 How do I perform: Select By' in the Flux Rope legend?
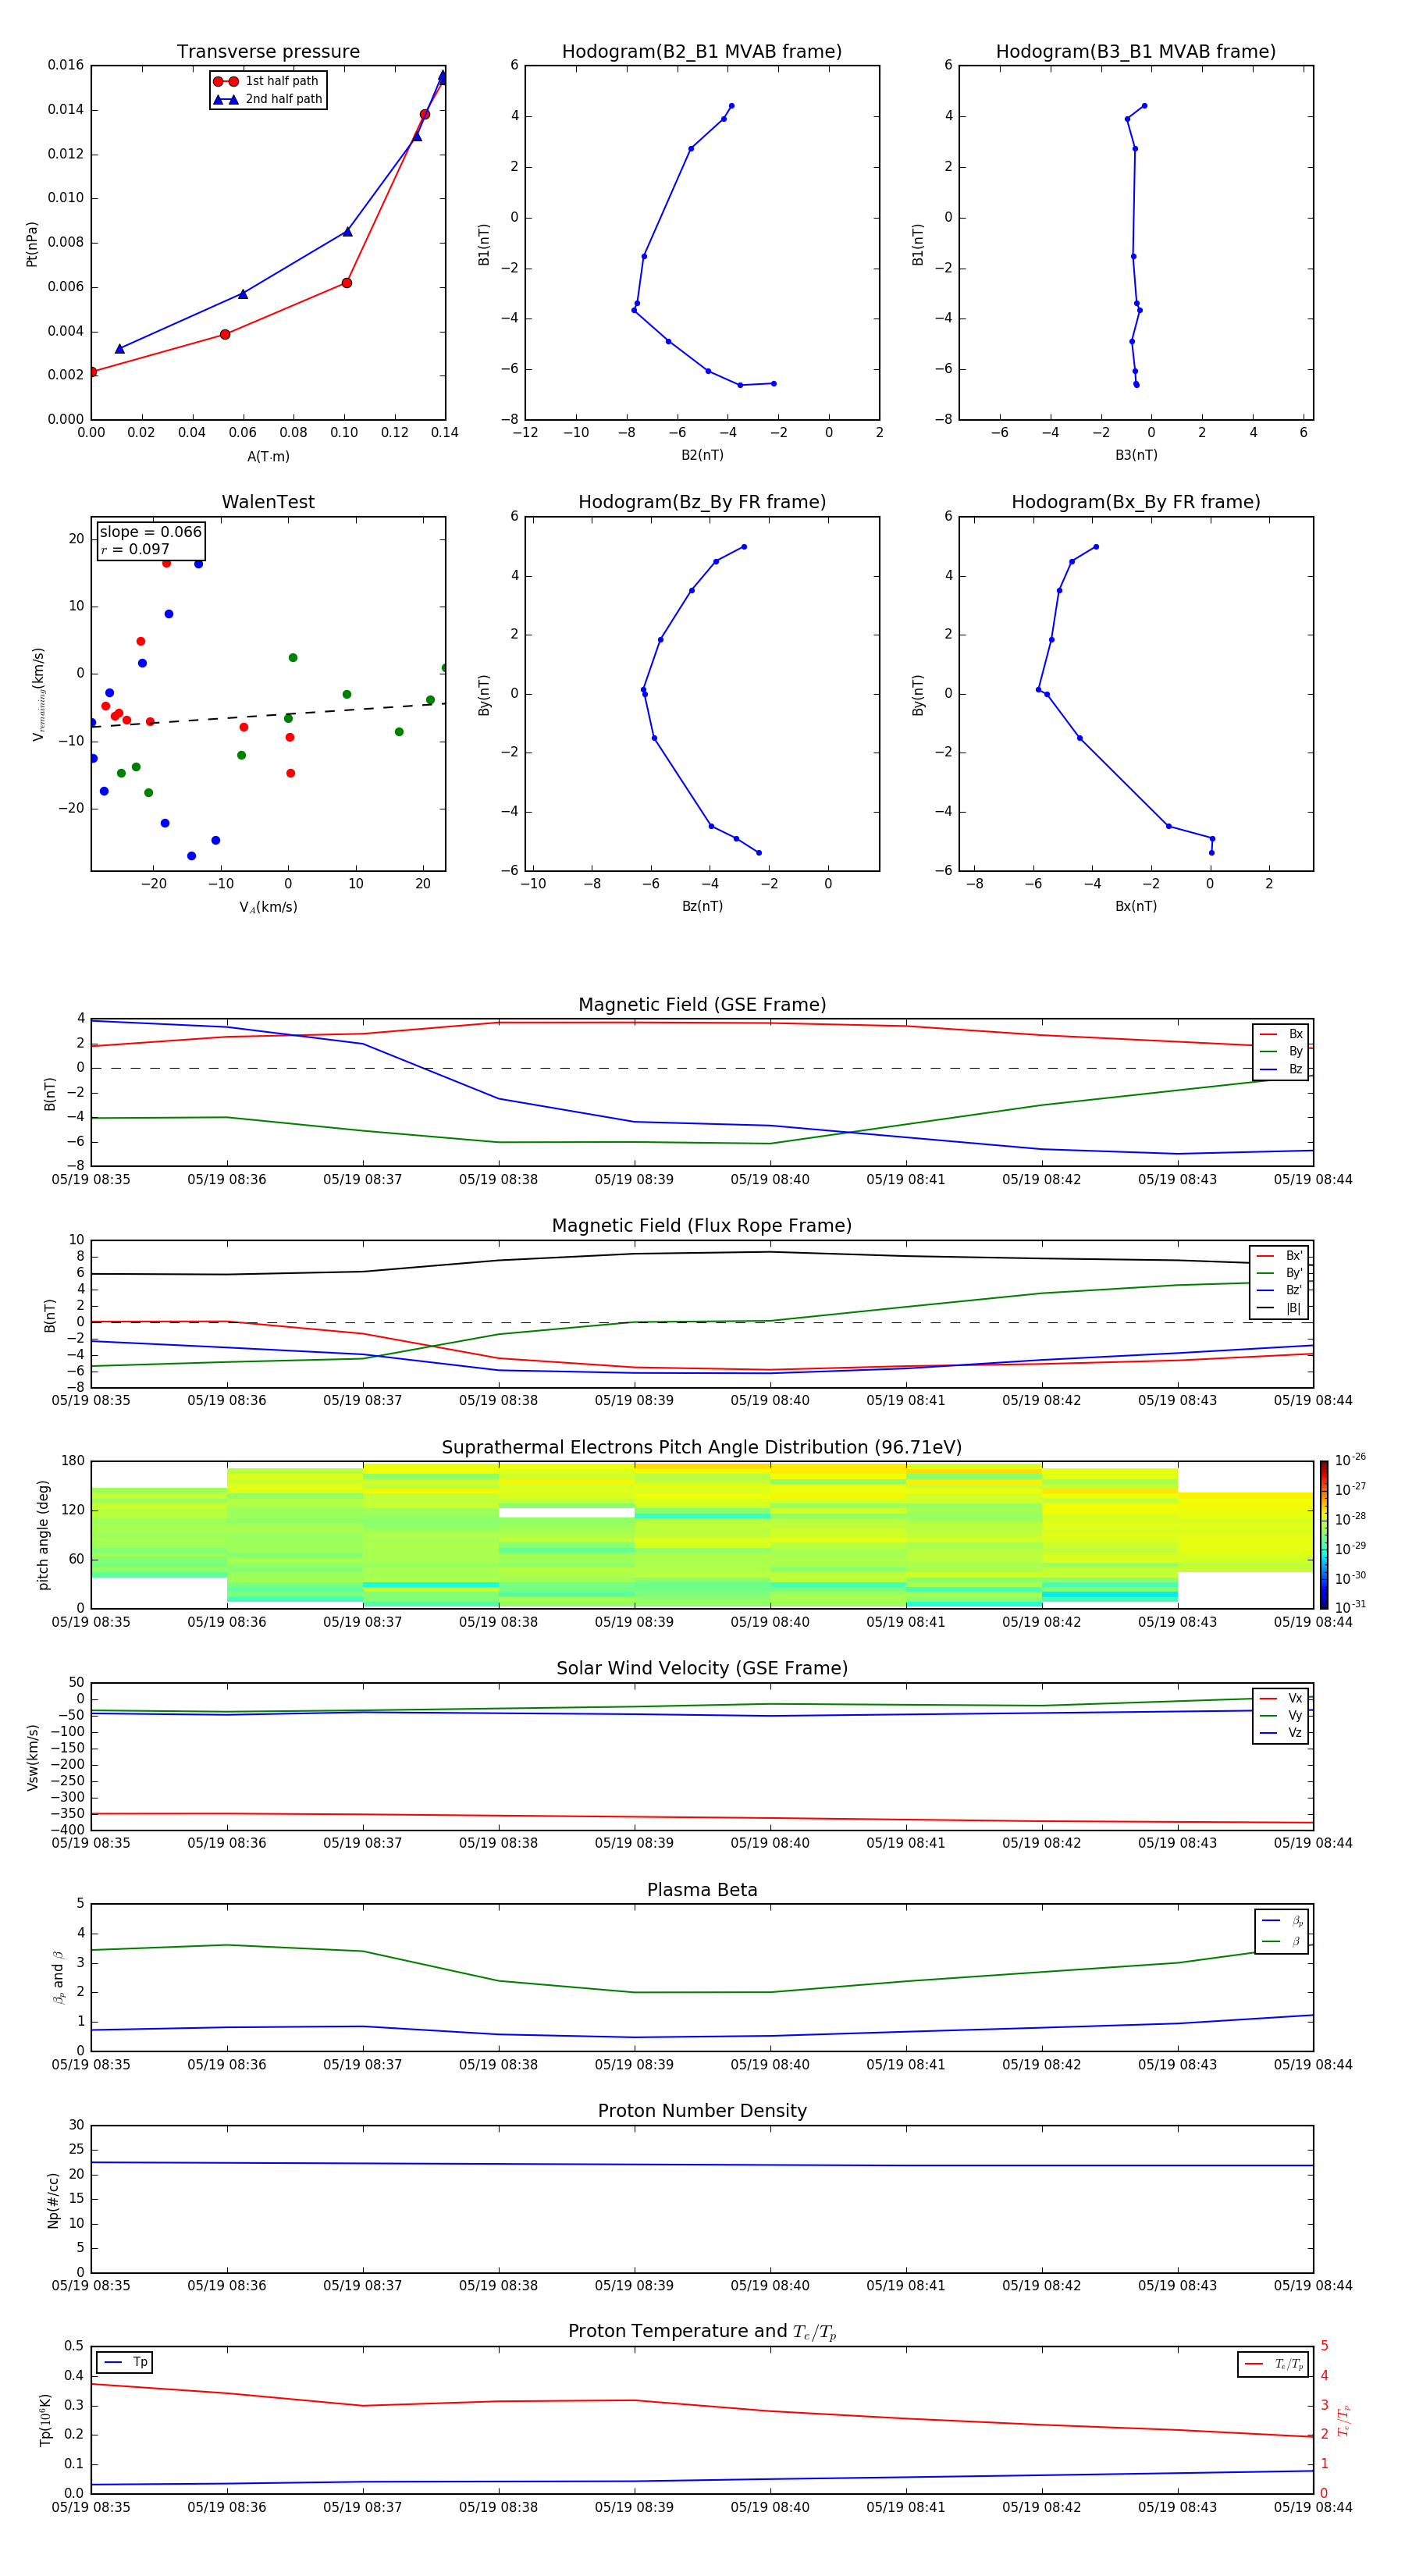point(1280,1273)
